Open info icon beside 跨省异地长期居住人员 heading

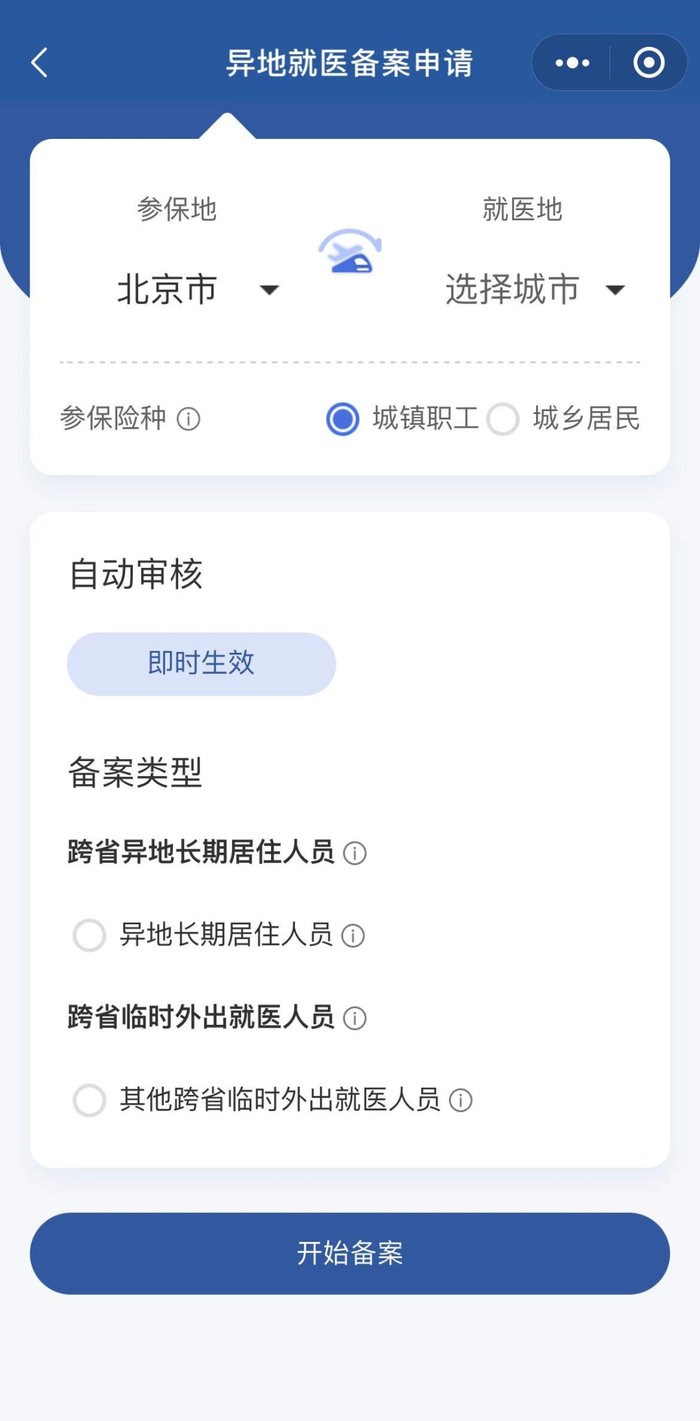tap(355, 853)
